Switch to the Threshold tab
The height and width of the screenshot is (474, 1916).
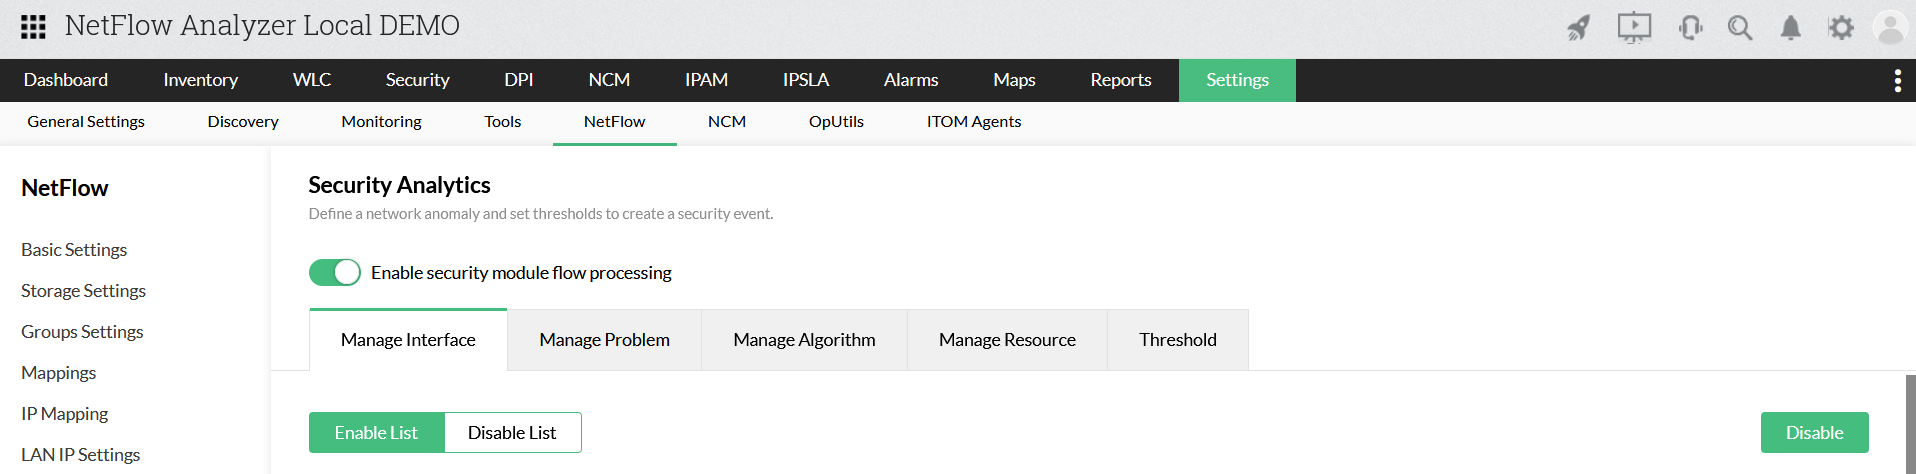coord(1177,340)
